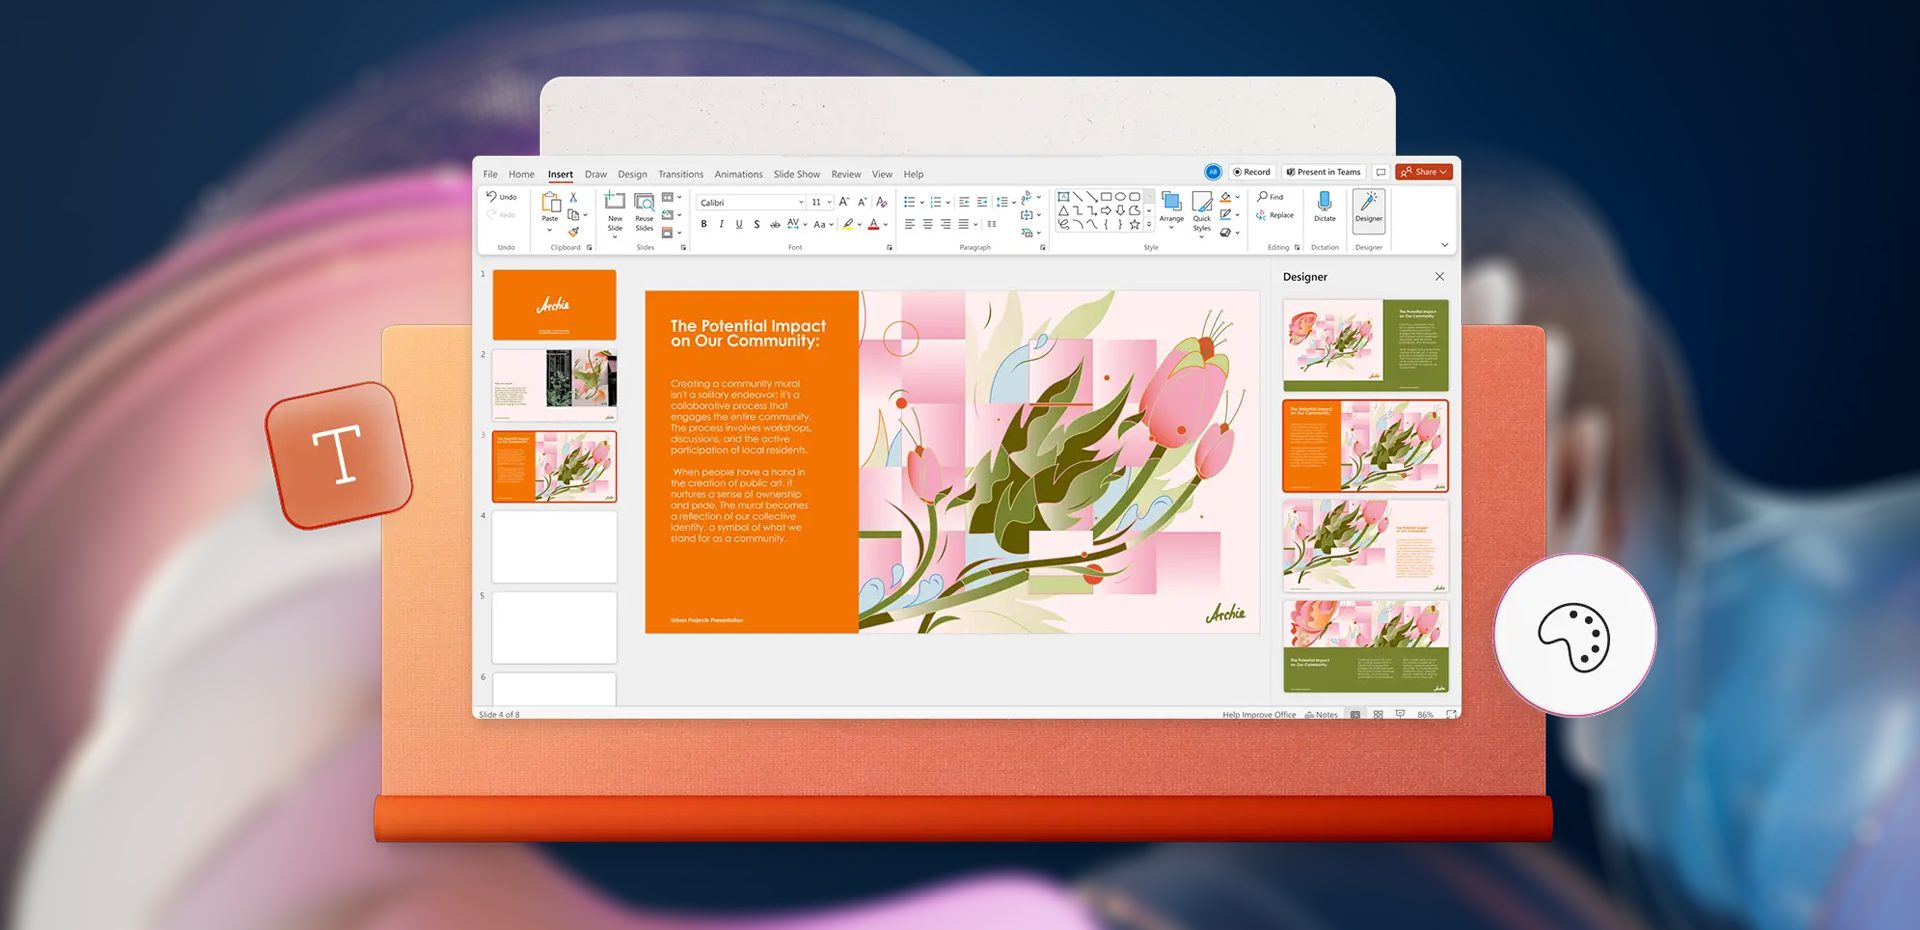Align text right in Paragraph group
Viewport: 1920px width, 930px height.
coord(945,224)
